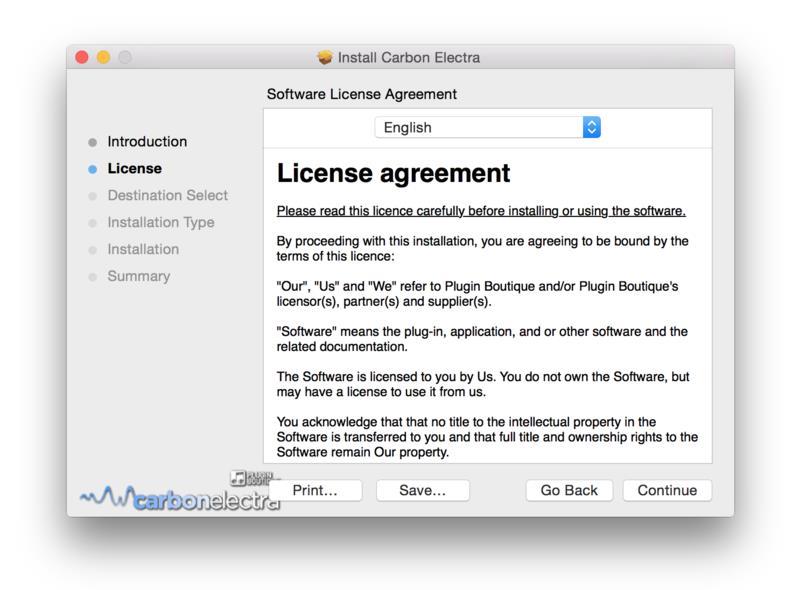800x590 pixels.
Task: Open the English language dropdown
Action: pyautogui.click(x=487, y=128)
